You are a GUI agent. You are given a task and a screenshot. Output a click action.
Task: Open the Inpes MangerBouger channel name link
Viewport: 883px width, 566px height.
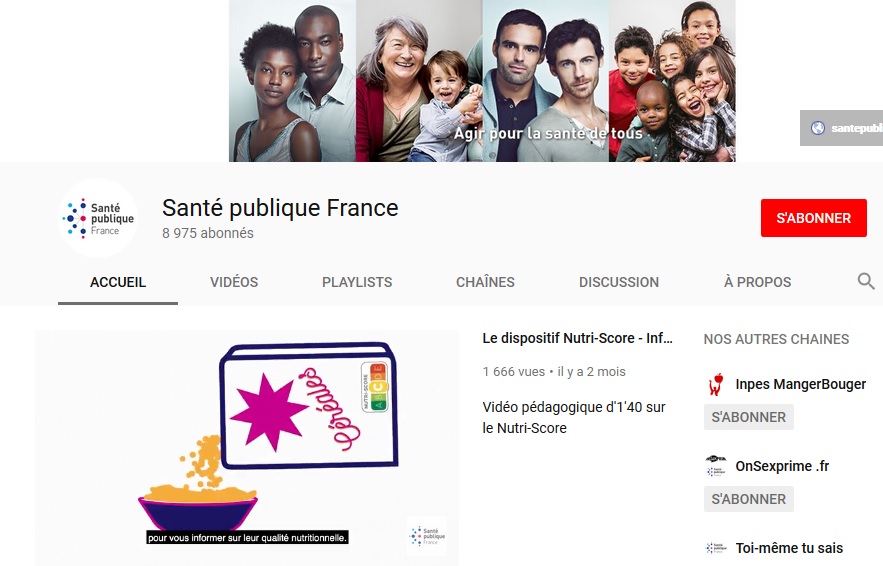click(800, 384)
